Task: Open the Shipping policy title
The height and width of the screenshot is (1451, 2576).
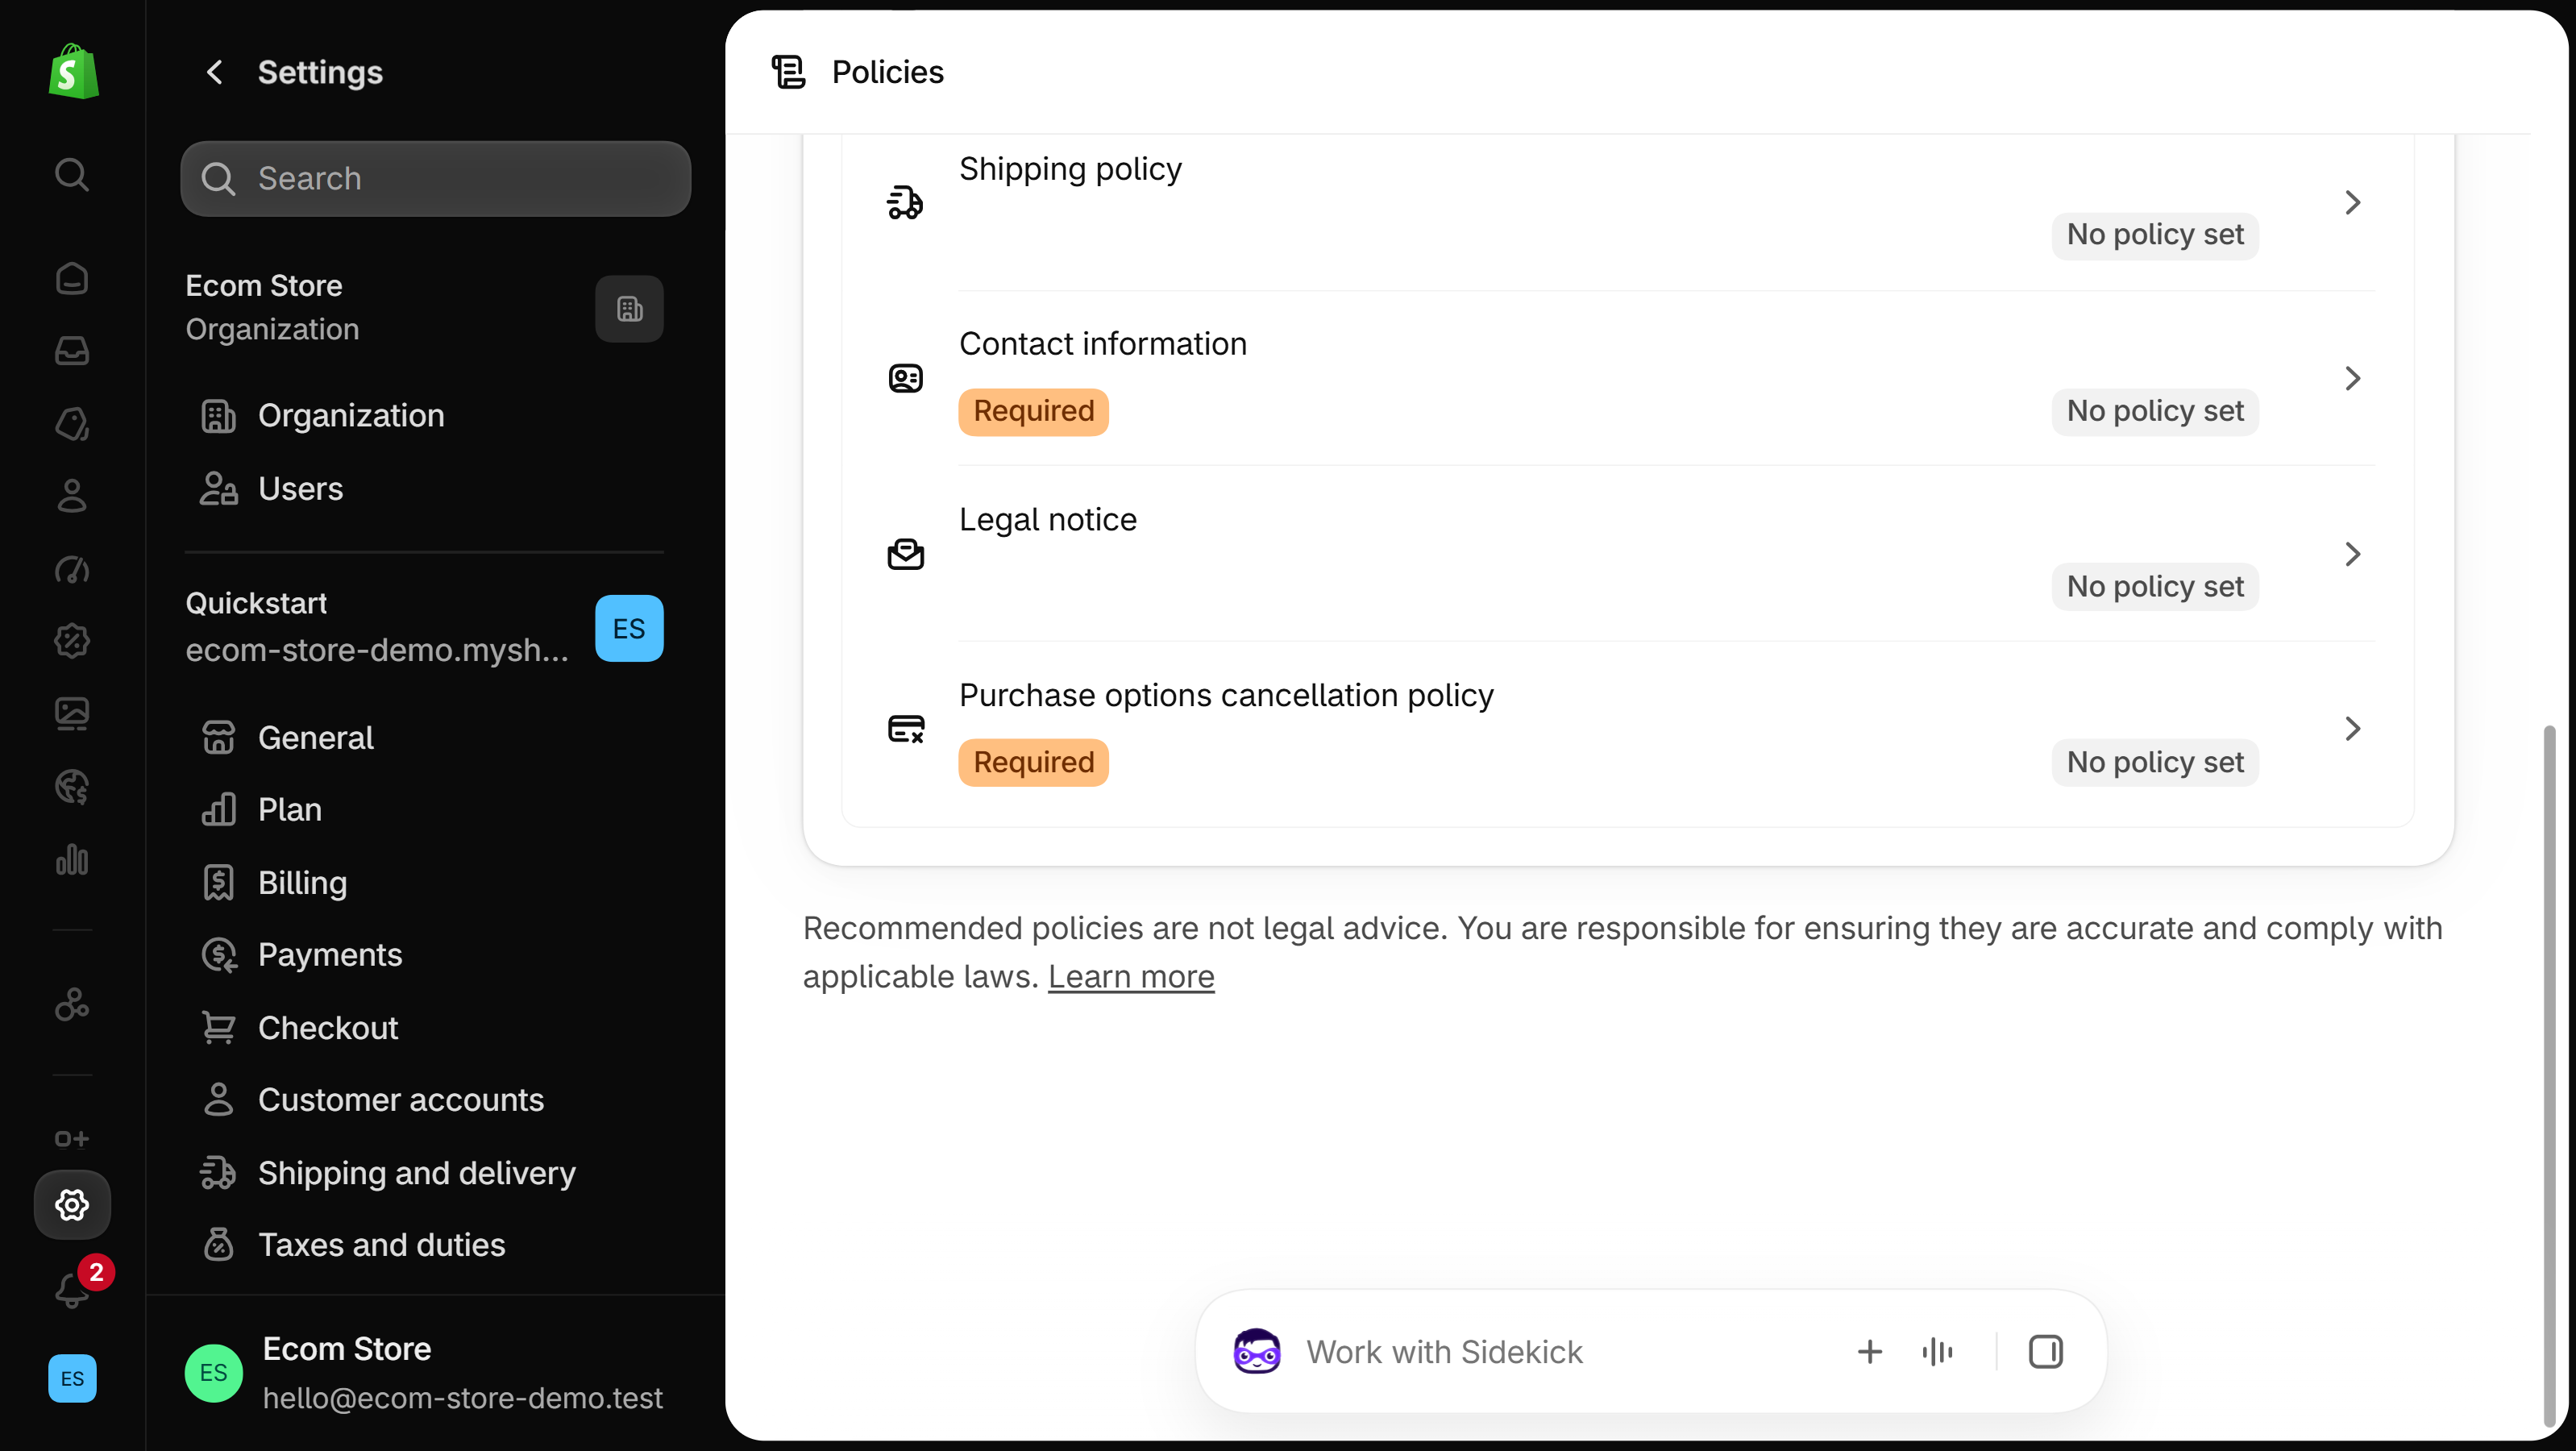Action: click(1070, 169)
